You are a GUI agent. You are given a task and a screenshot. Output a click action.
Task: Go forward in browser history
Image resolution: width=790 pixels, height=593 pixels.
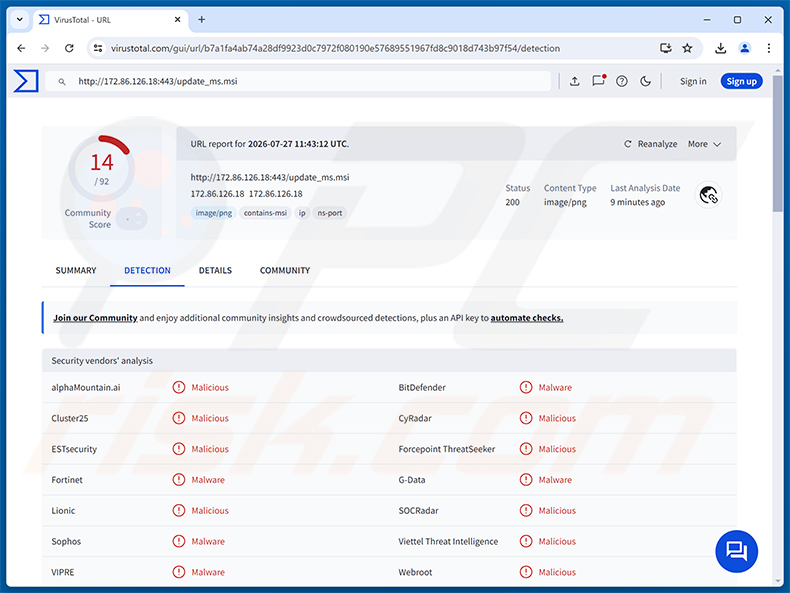[x=45, y=48]
